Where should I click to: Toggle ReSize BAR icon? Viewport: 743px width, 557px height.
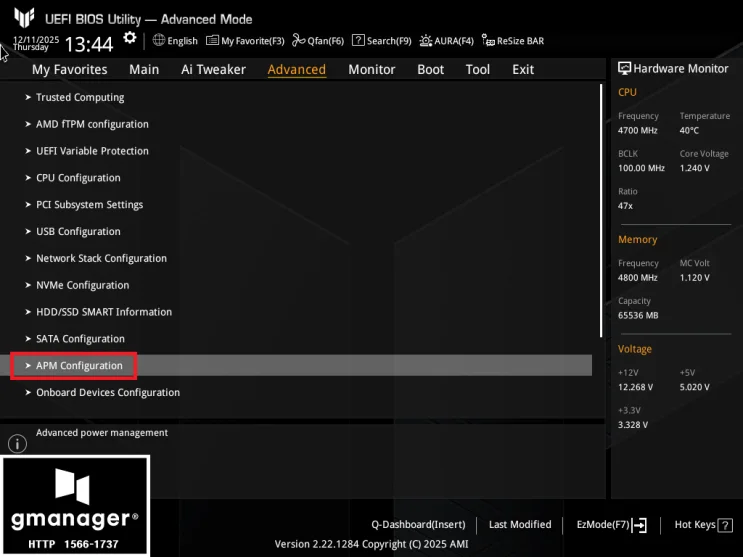point(488,40)
